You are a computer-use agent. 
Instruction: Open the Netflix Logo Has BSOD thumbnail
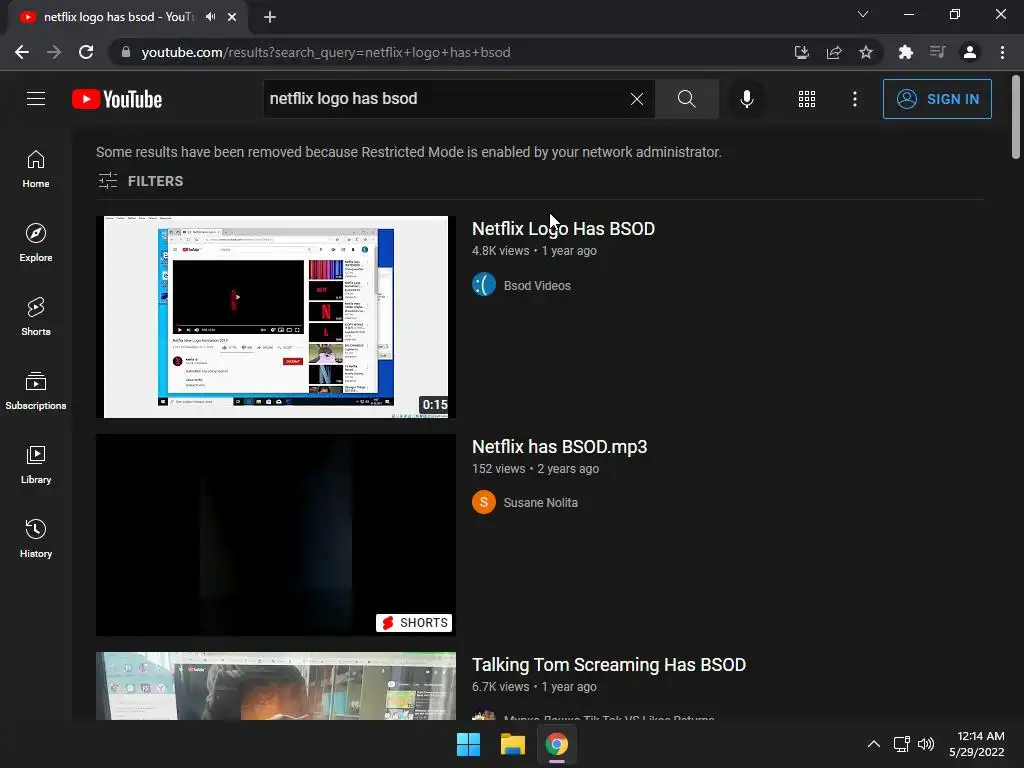coord(276,317)
